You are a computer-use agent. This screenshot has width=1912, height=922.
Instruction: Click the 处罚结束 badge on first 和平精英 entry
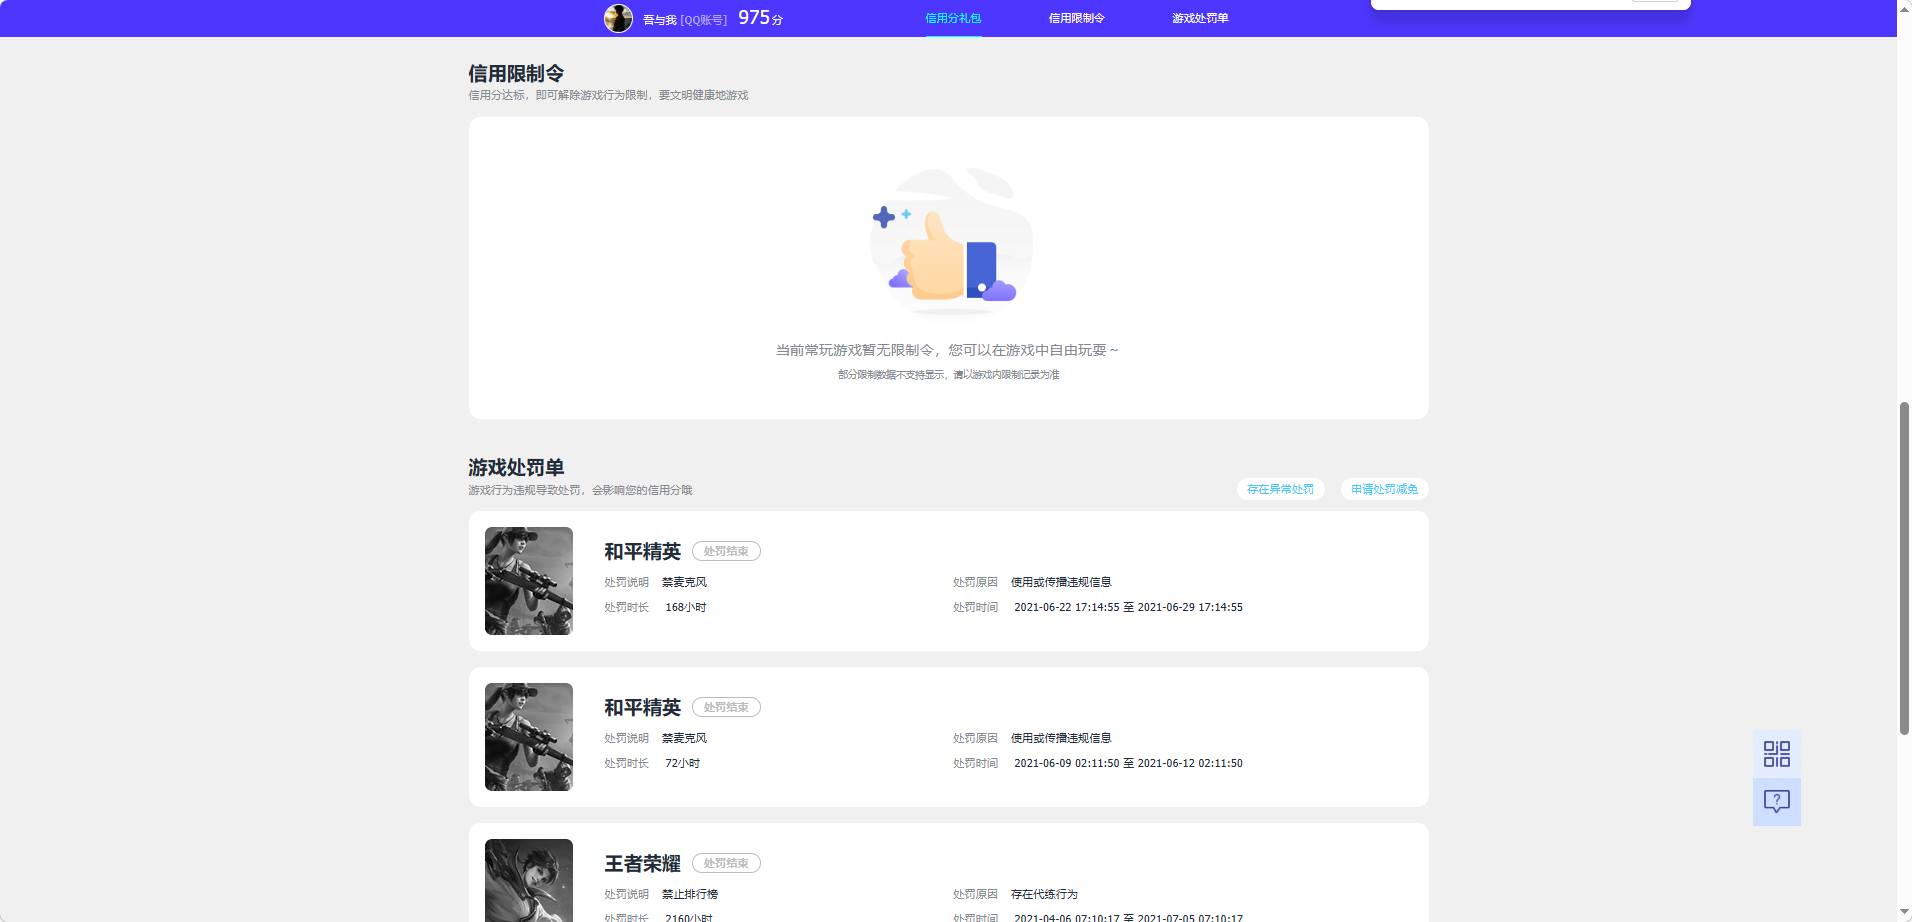(x=727, y=550)
